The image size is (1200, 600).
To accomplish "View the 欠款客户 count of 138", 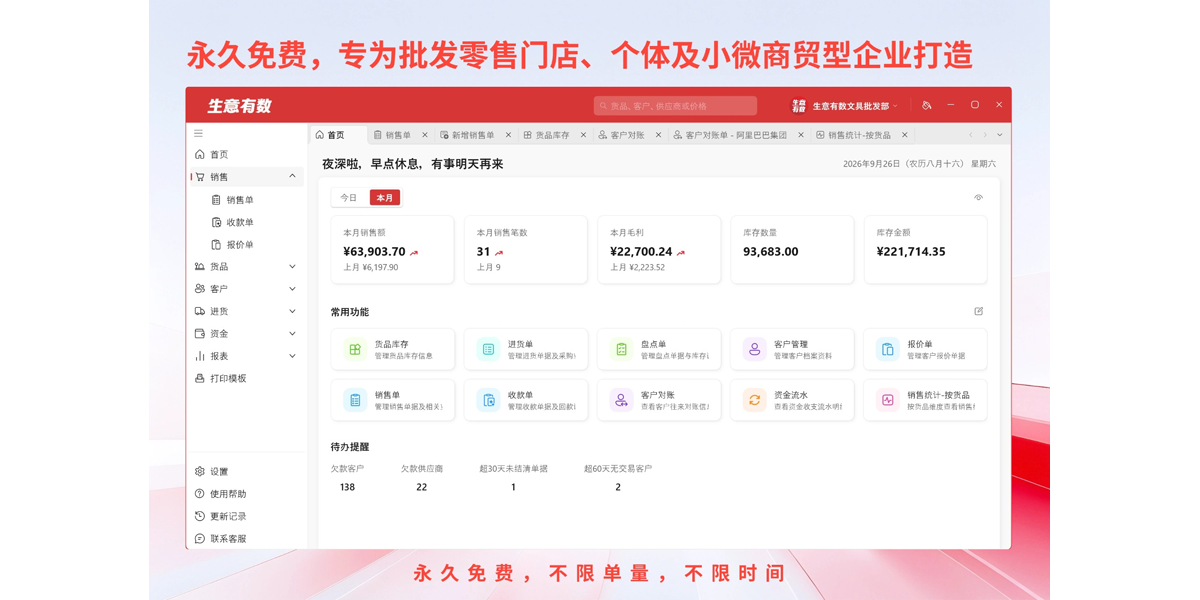I will (347, 487).
